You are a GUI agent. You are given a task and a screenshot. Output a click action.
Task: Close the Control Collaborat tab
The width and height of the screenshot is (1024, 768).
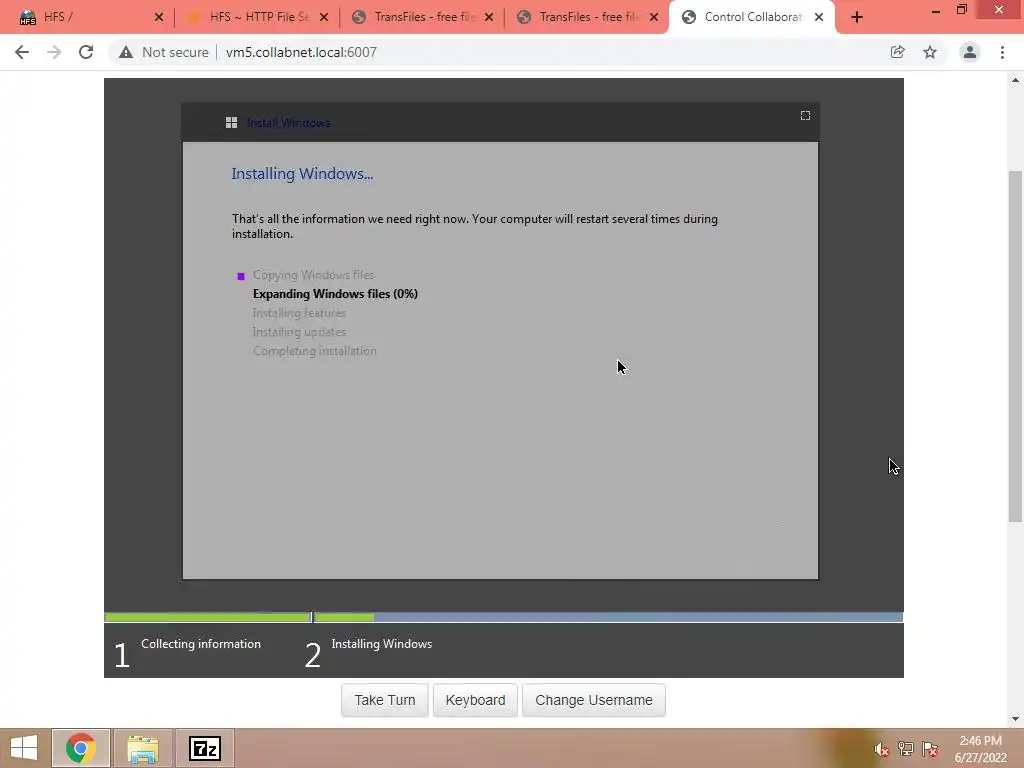[x=819, y=18]
